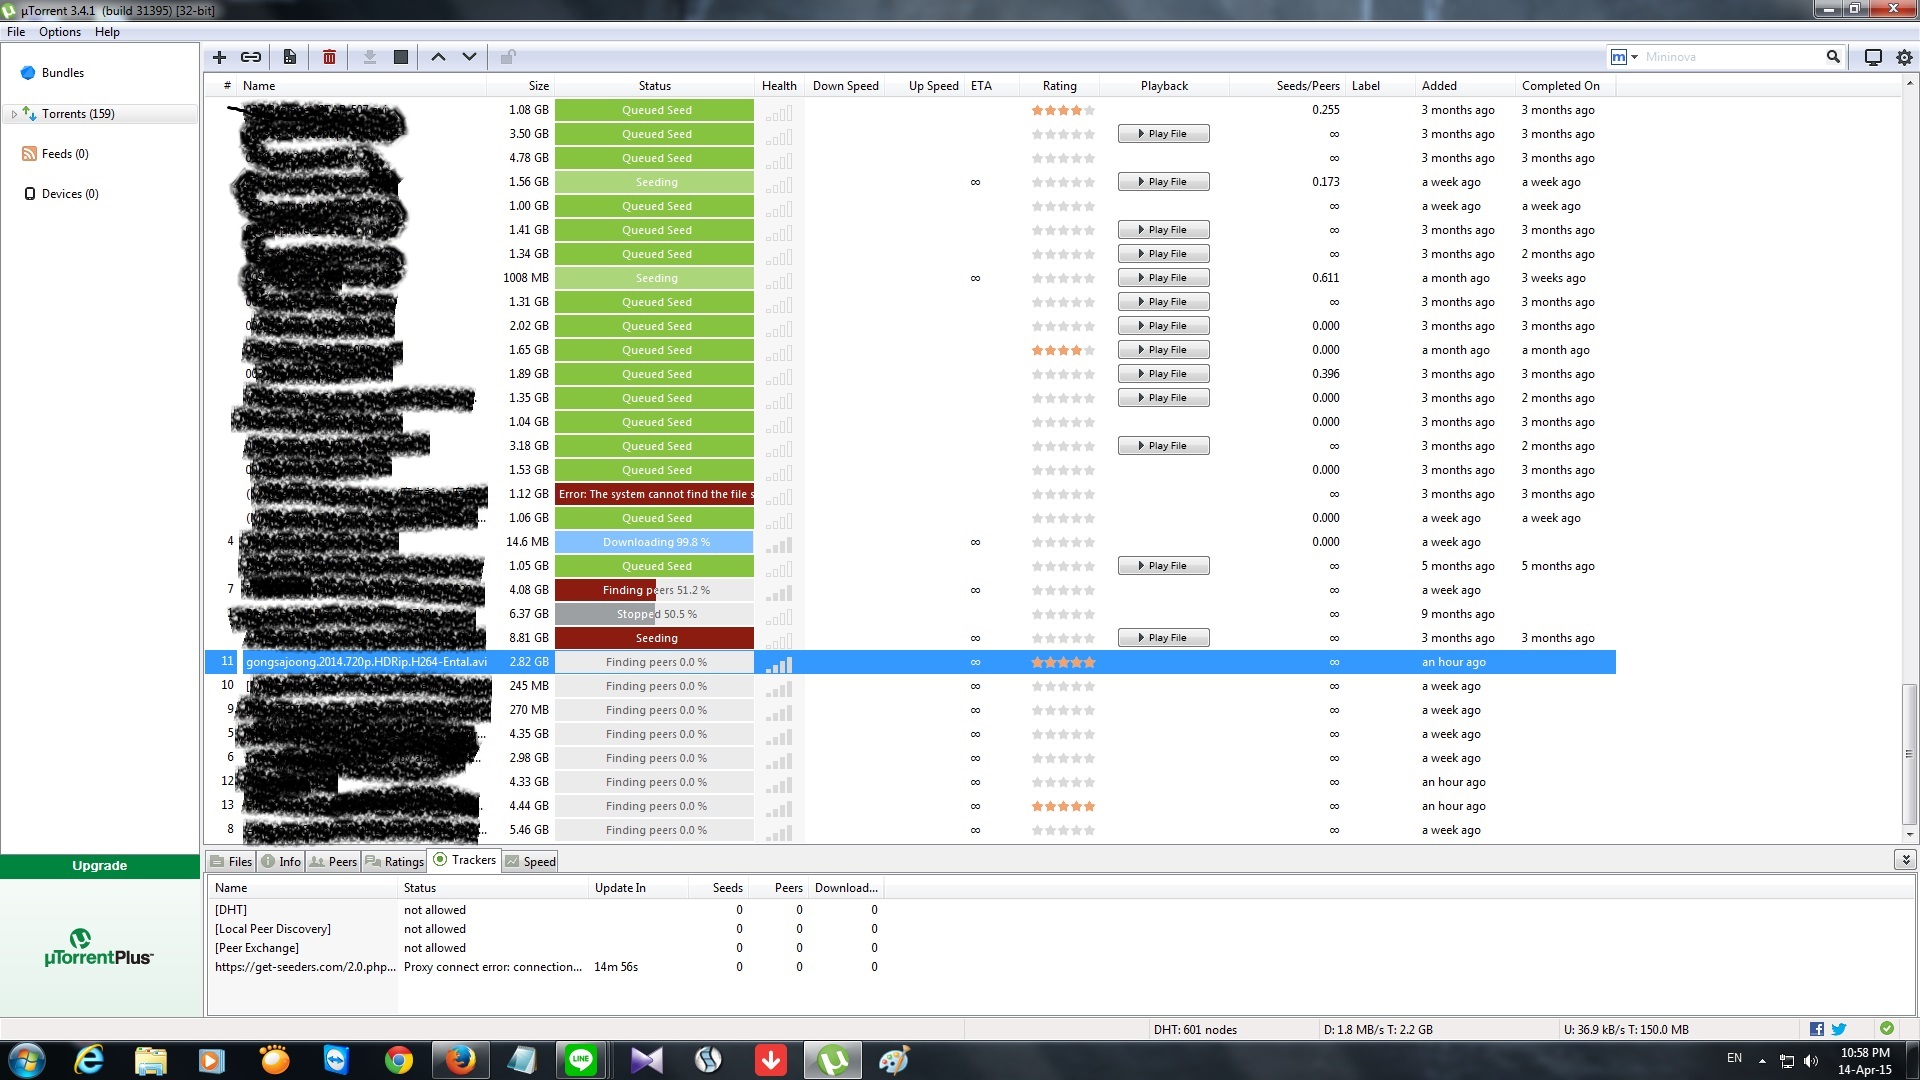Click the green Upgrade button
This screenshot has height=1080, width=1920.
pyautogui.click(x=100, y=866)
